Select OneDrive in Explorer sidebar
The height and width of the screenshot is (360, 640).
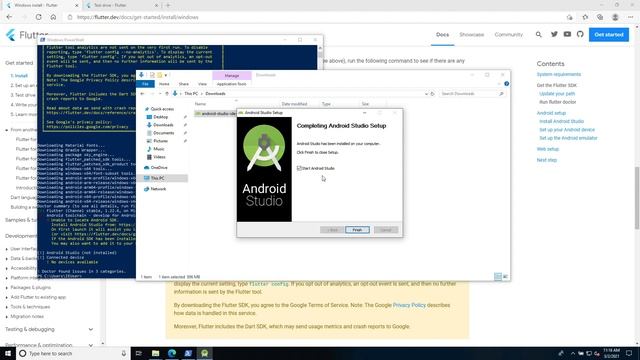(159, 167)
